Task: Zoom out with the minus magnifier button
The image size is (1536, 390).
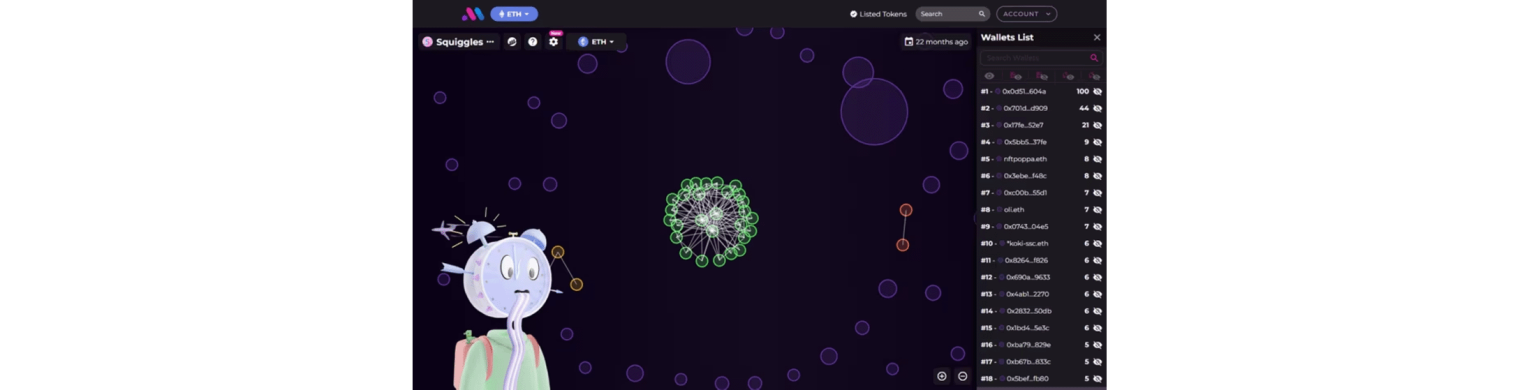Action: [x=963, y=376]
